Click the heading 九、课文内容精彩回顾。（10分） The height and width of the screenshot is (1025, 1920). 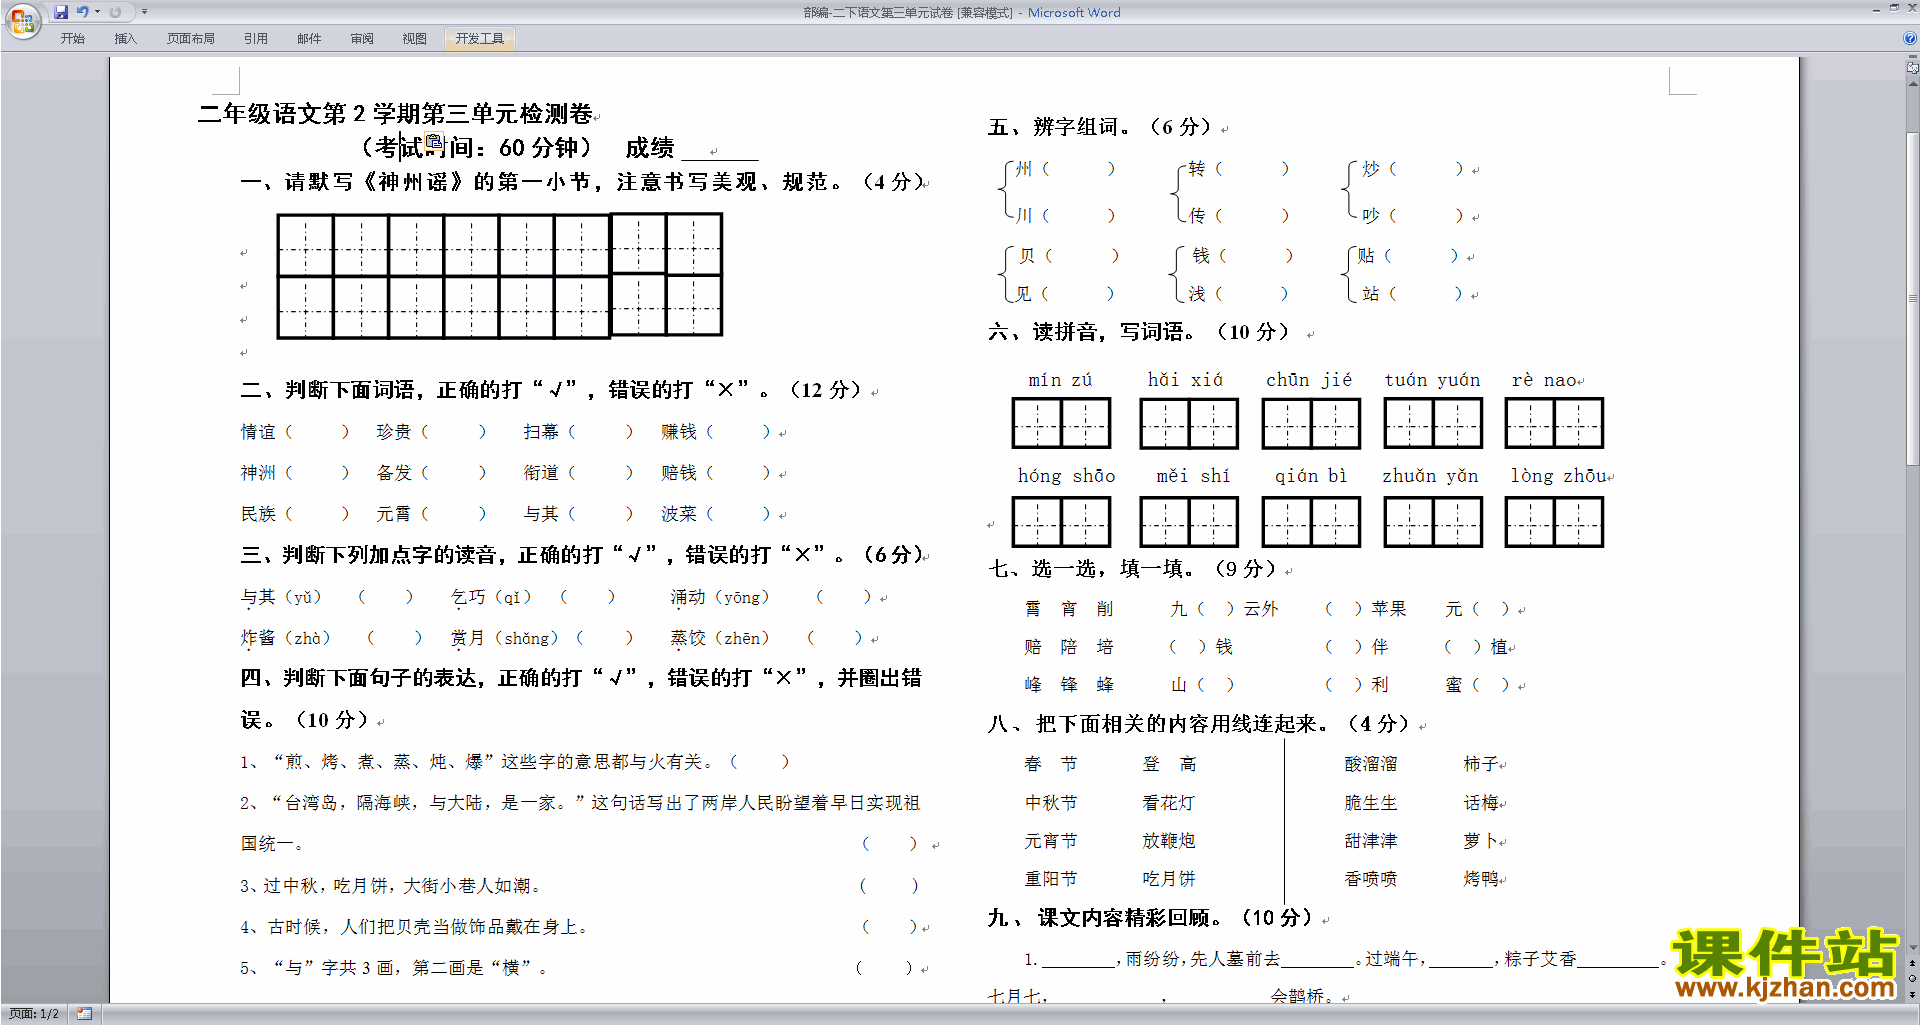pos(1151,918)
